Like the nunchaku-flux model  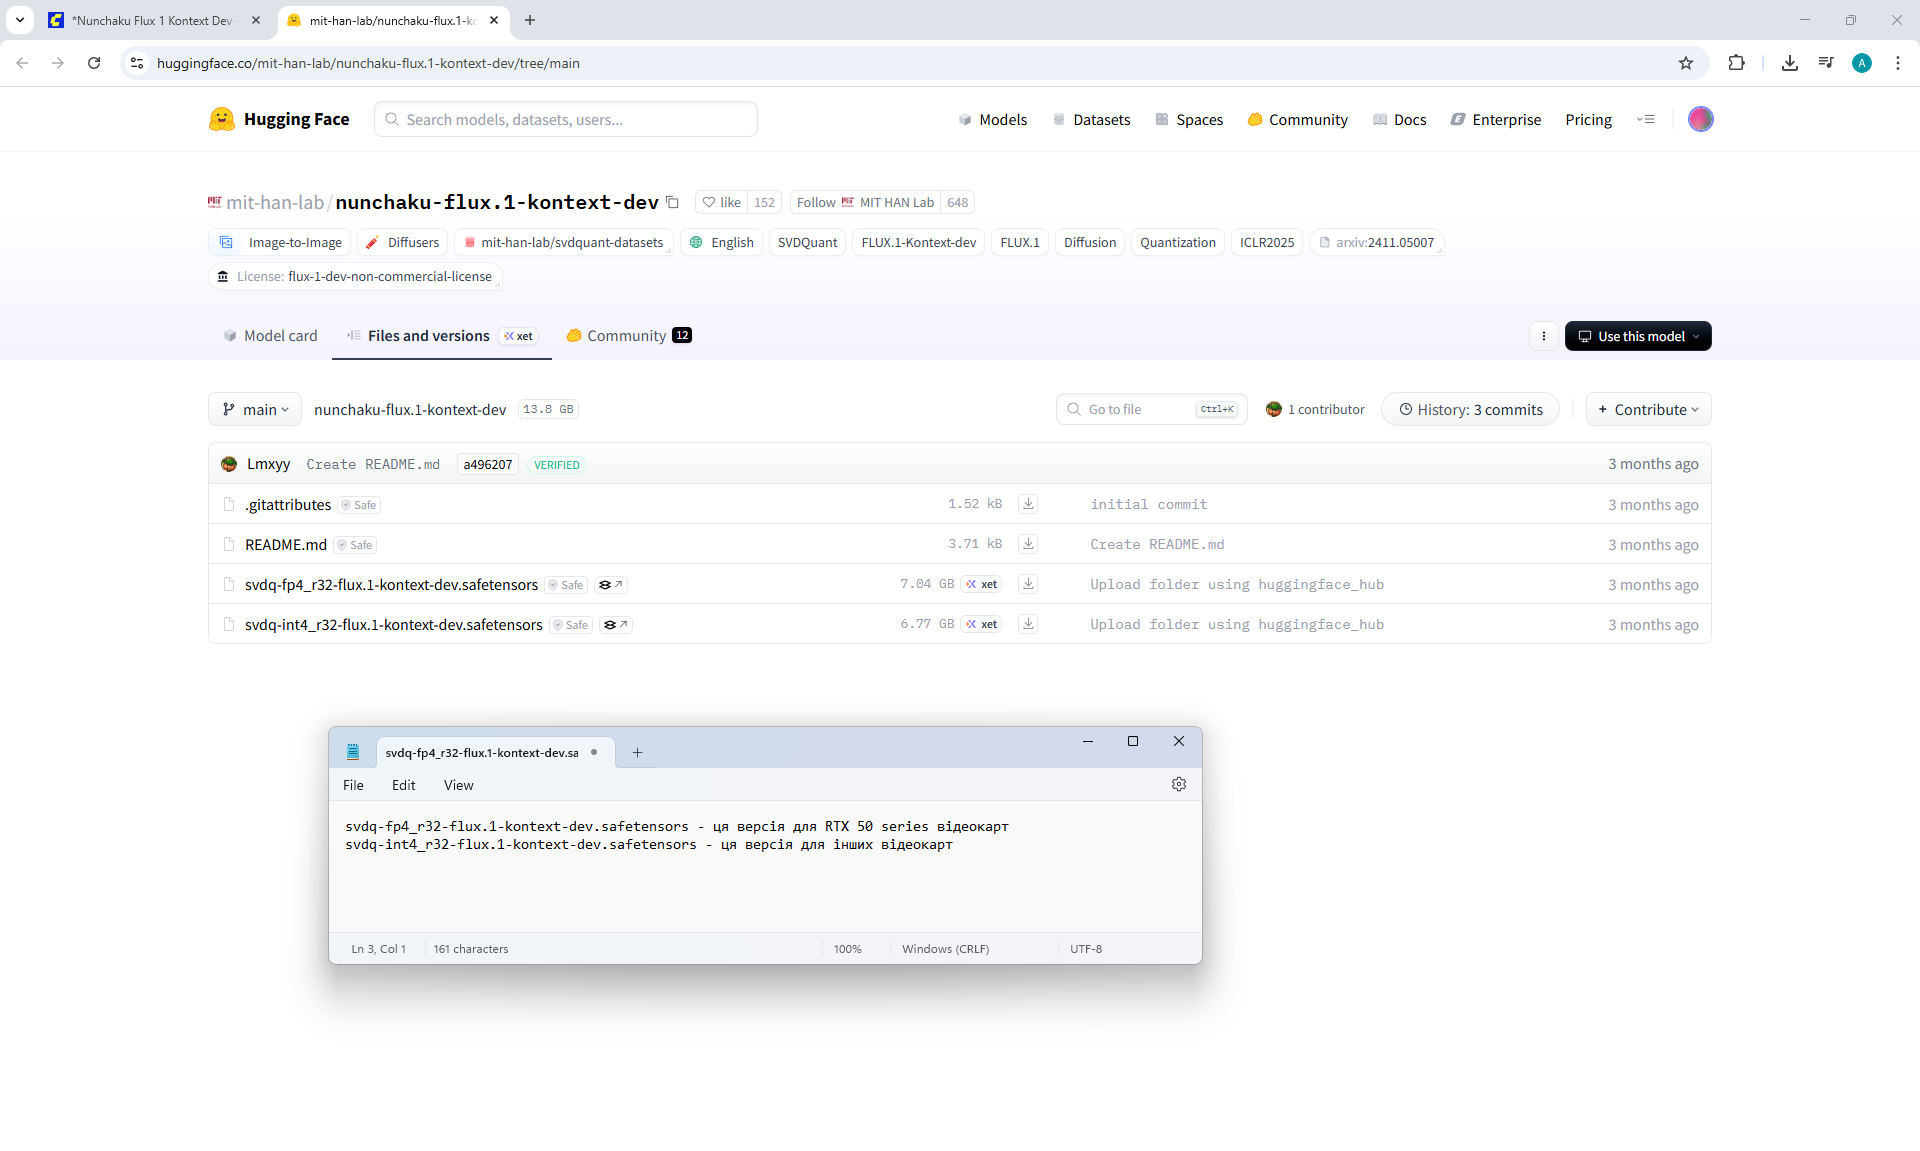[721, 202]
